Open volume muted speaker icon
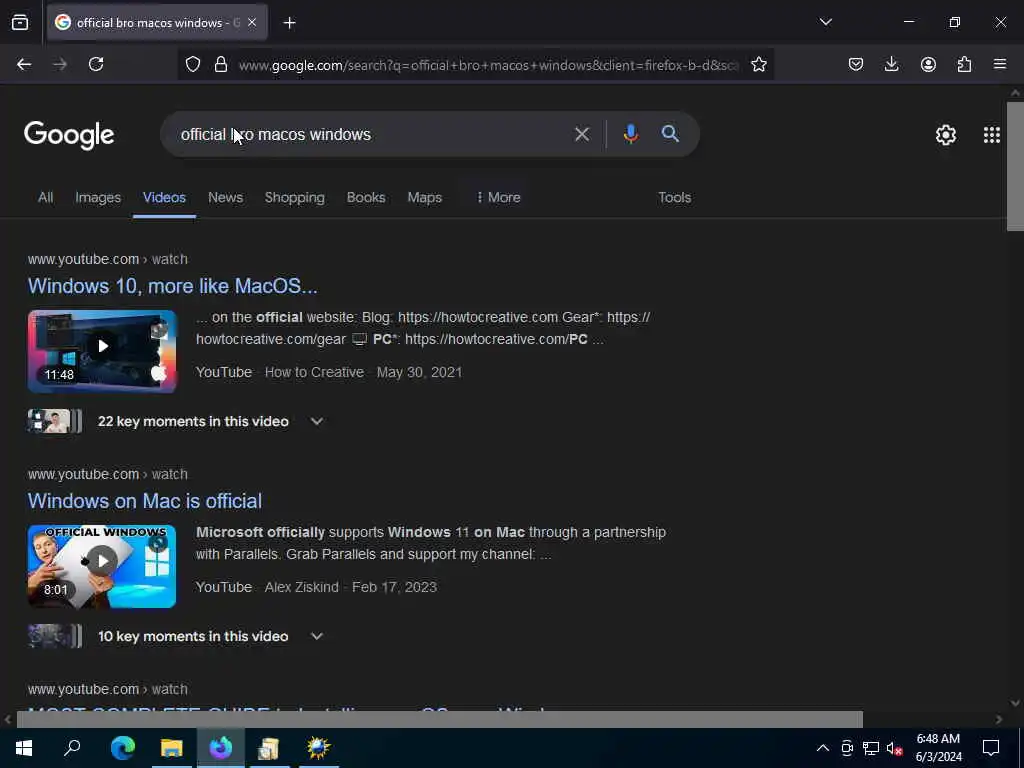The width and height of the screenshot is (1024, 768). [x=894, y=748]
